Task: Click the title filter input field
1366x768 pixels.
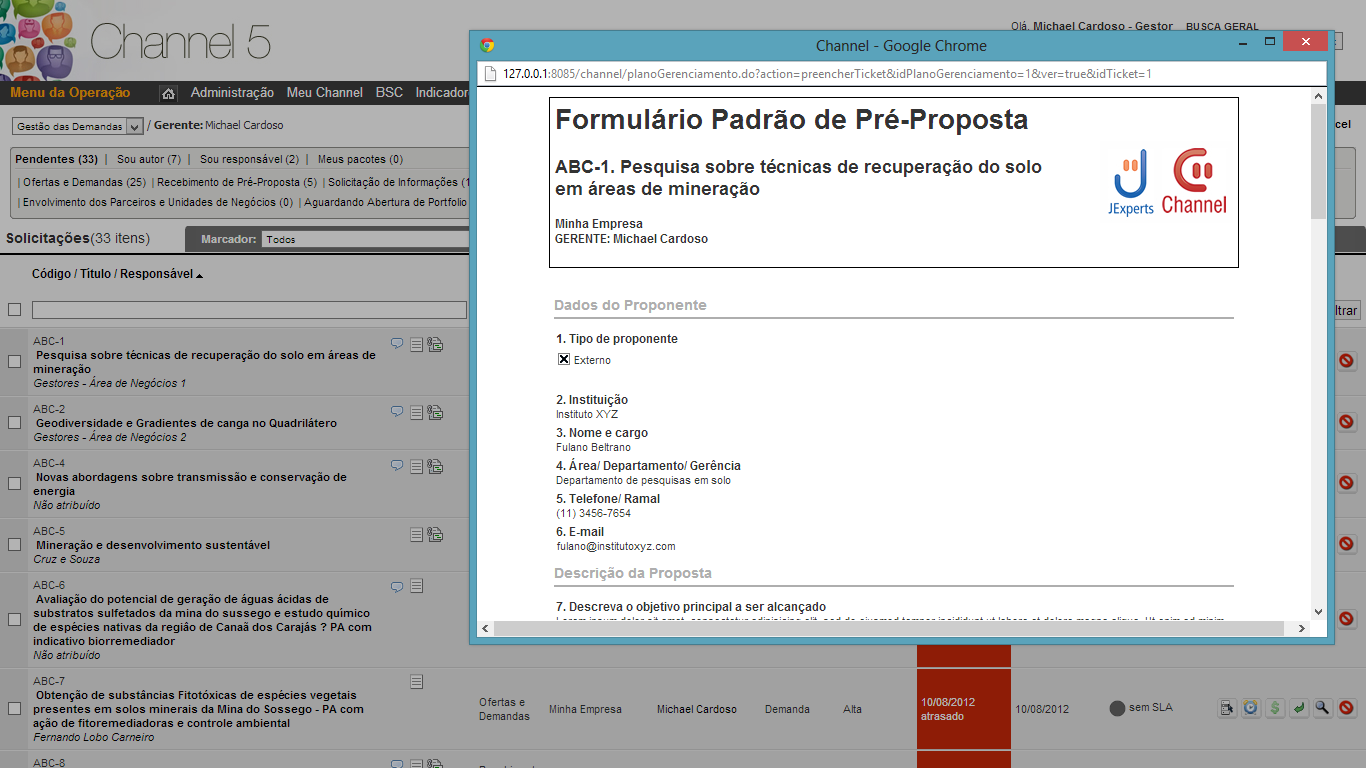Action: 249,310
